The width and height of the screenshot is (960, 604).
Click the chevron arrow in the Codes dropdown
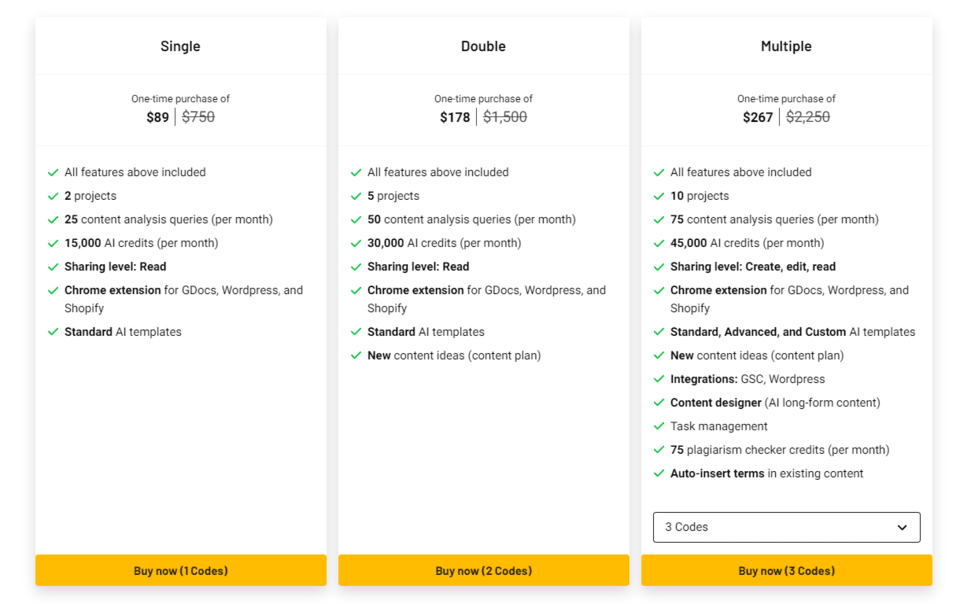[902, 528]
